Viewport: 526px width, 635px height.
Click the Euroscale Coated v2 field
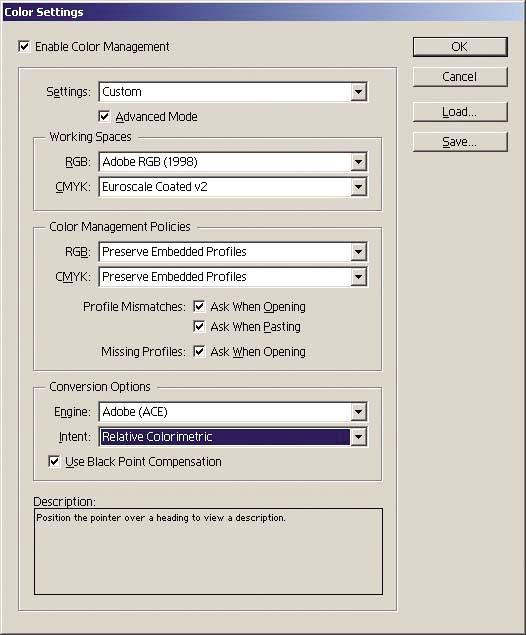(x=225, y=187)
